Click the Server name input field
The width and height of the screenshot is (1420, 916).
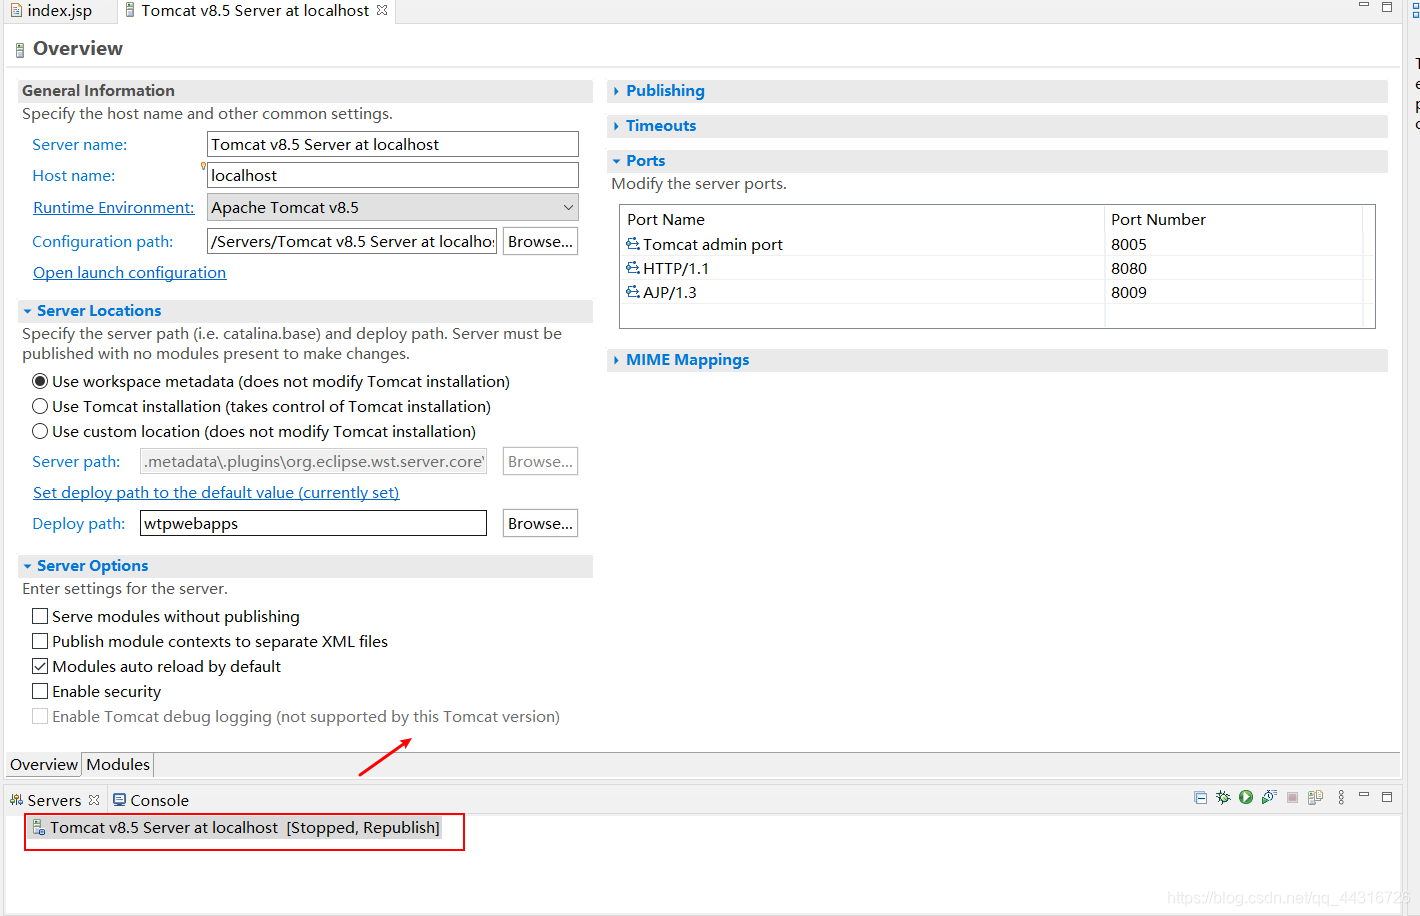[393, 144]
